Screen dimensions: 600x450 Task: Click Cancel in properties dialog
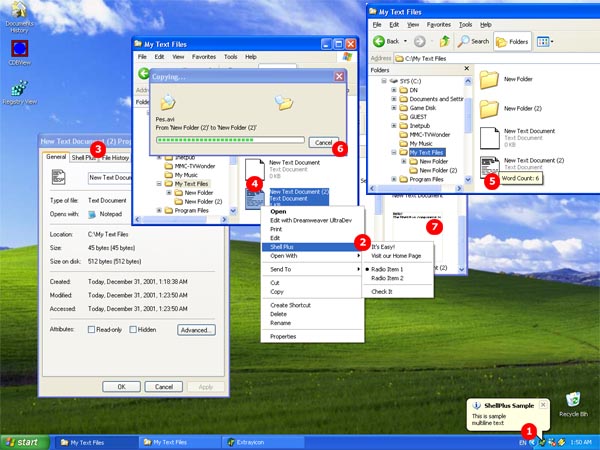click(x=164, y=386)
